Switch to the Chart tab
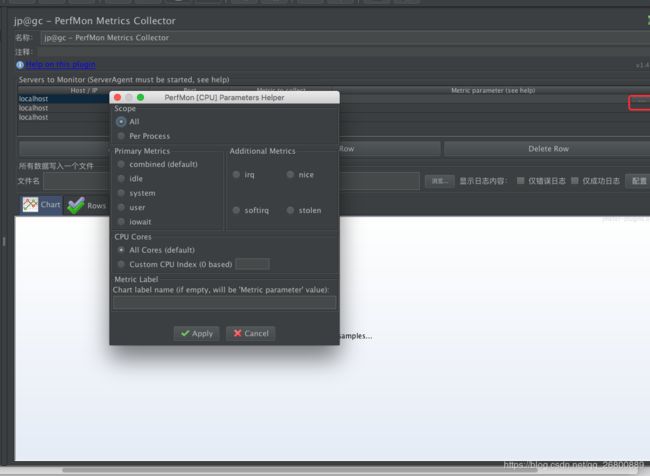Viewport: 650px width, 476px height. click(41, 205)
